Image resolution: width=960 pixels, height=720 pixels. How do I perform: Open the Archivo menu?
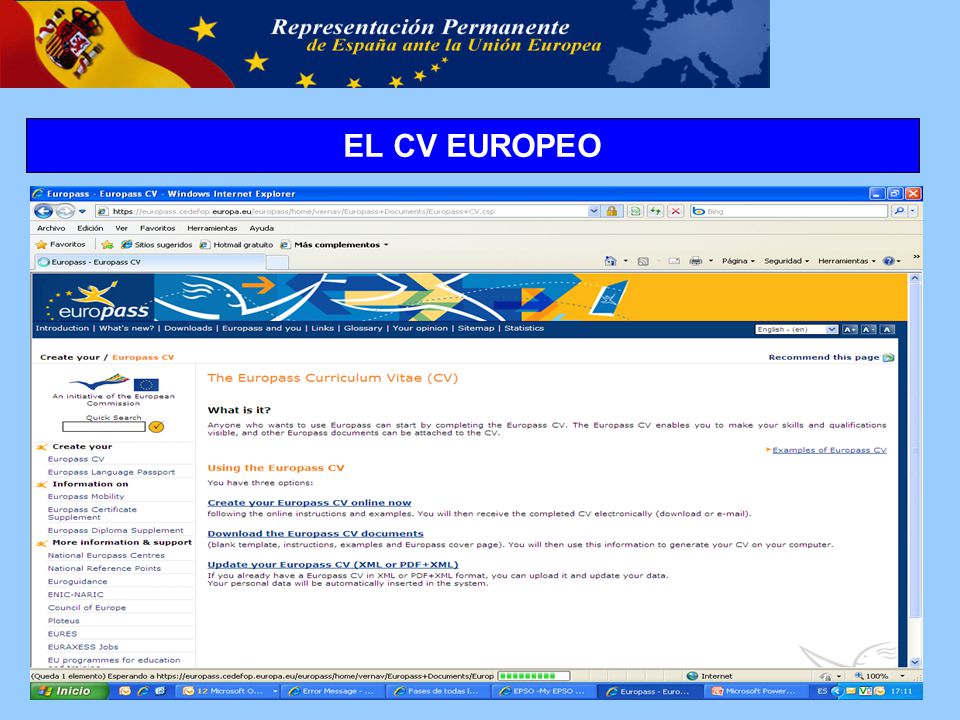coord(51,228)
